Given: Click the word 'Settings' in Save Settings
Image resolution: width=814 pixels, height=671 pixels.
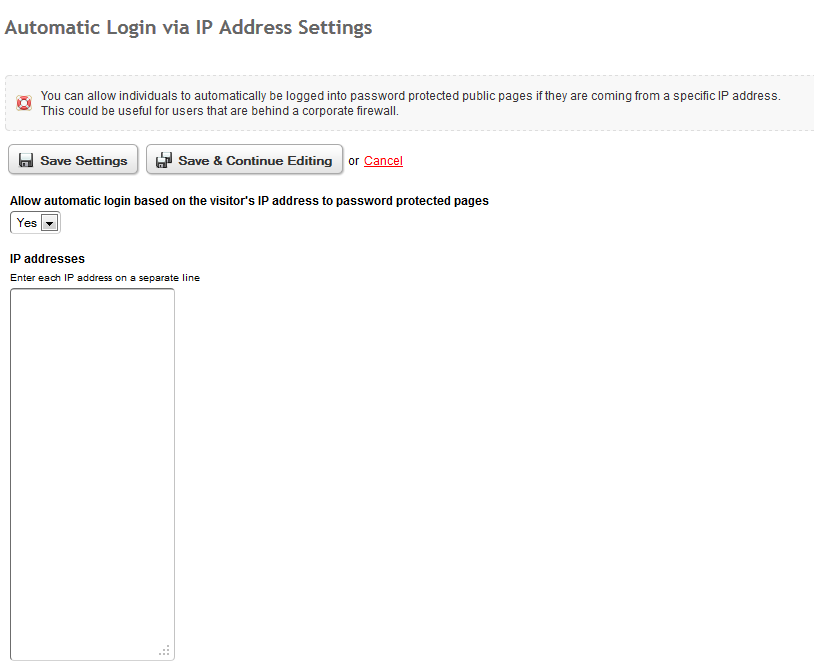Looking at the screenshot, I should [x=101, y=161].
